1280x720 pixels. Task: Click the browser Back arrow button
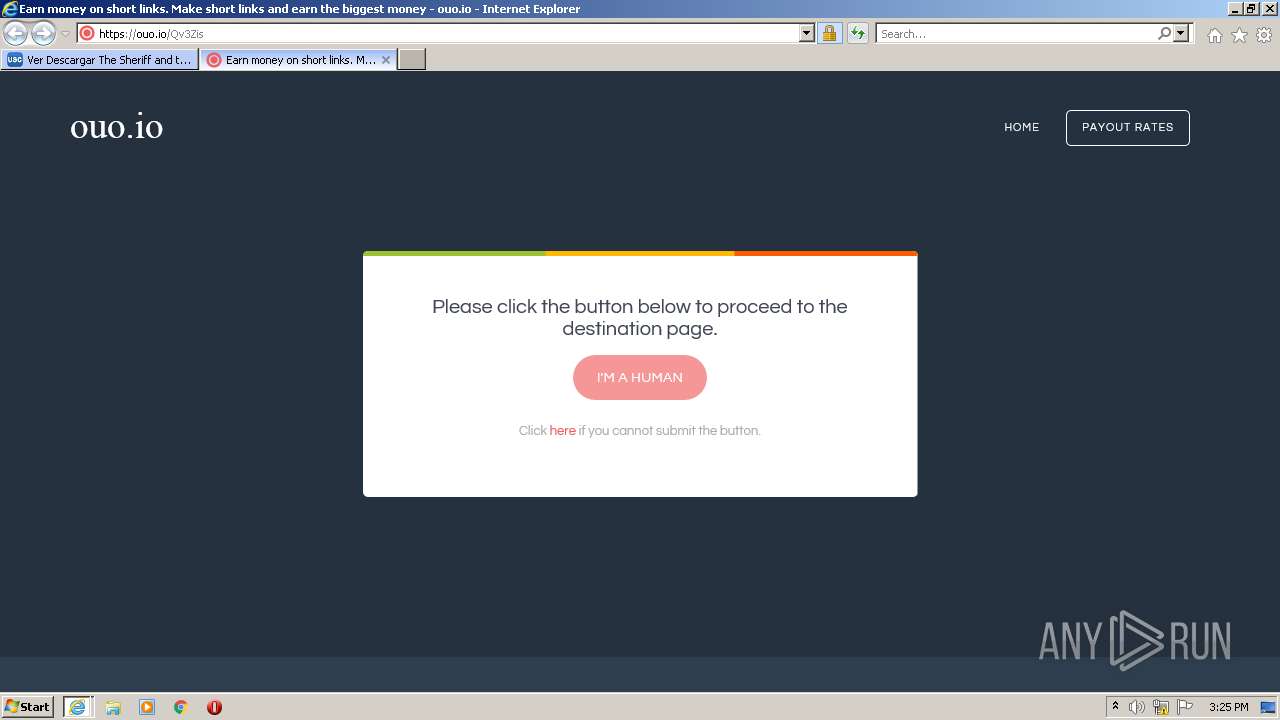pos(15,33)
